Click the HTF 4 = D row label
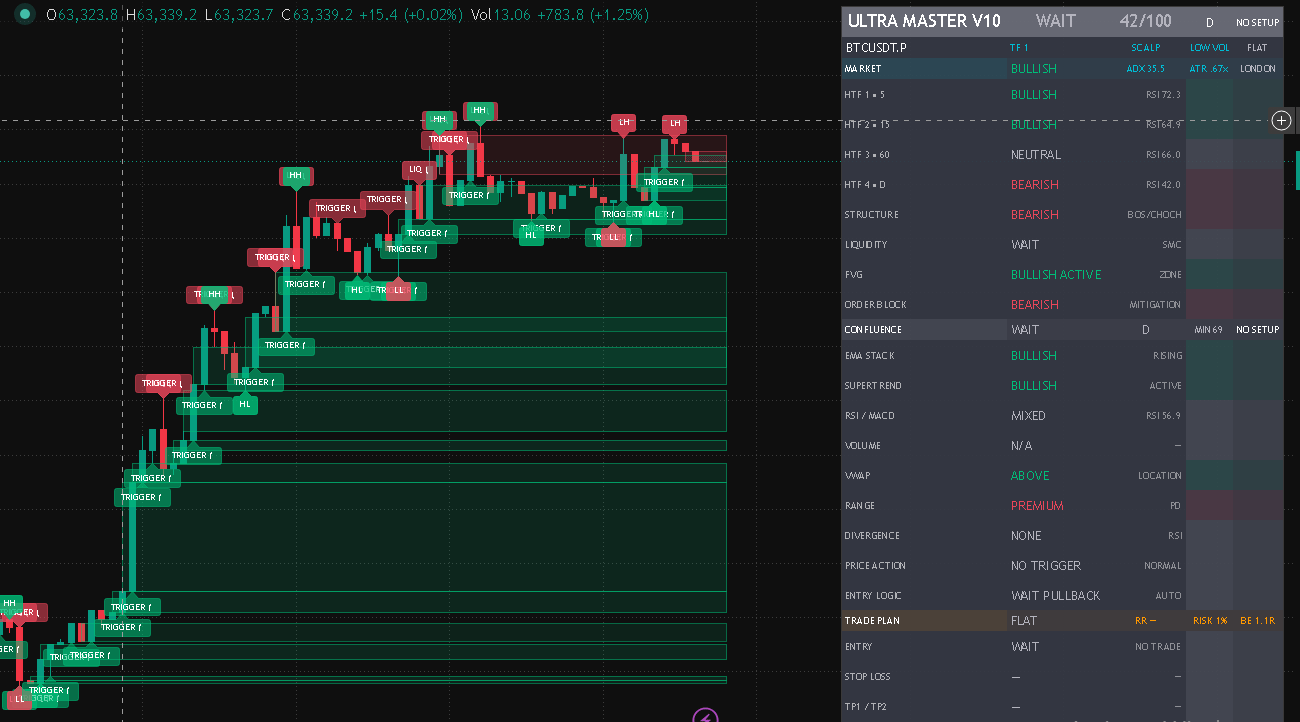This screenshot has width=1300, height=722. coord(866,185)
